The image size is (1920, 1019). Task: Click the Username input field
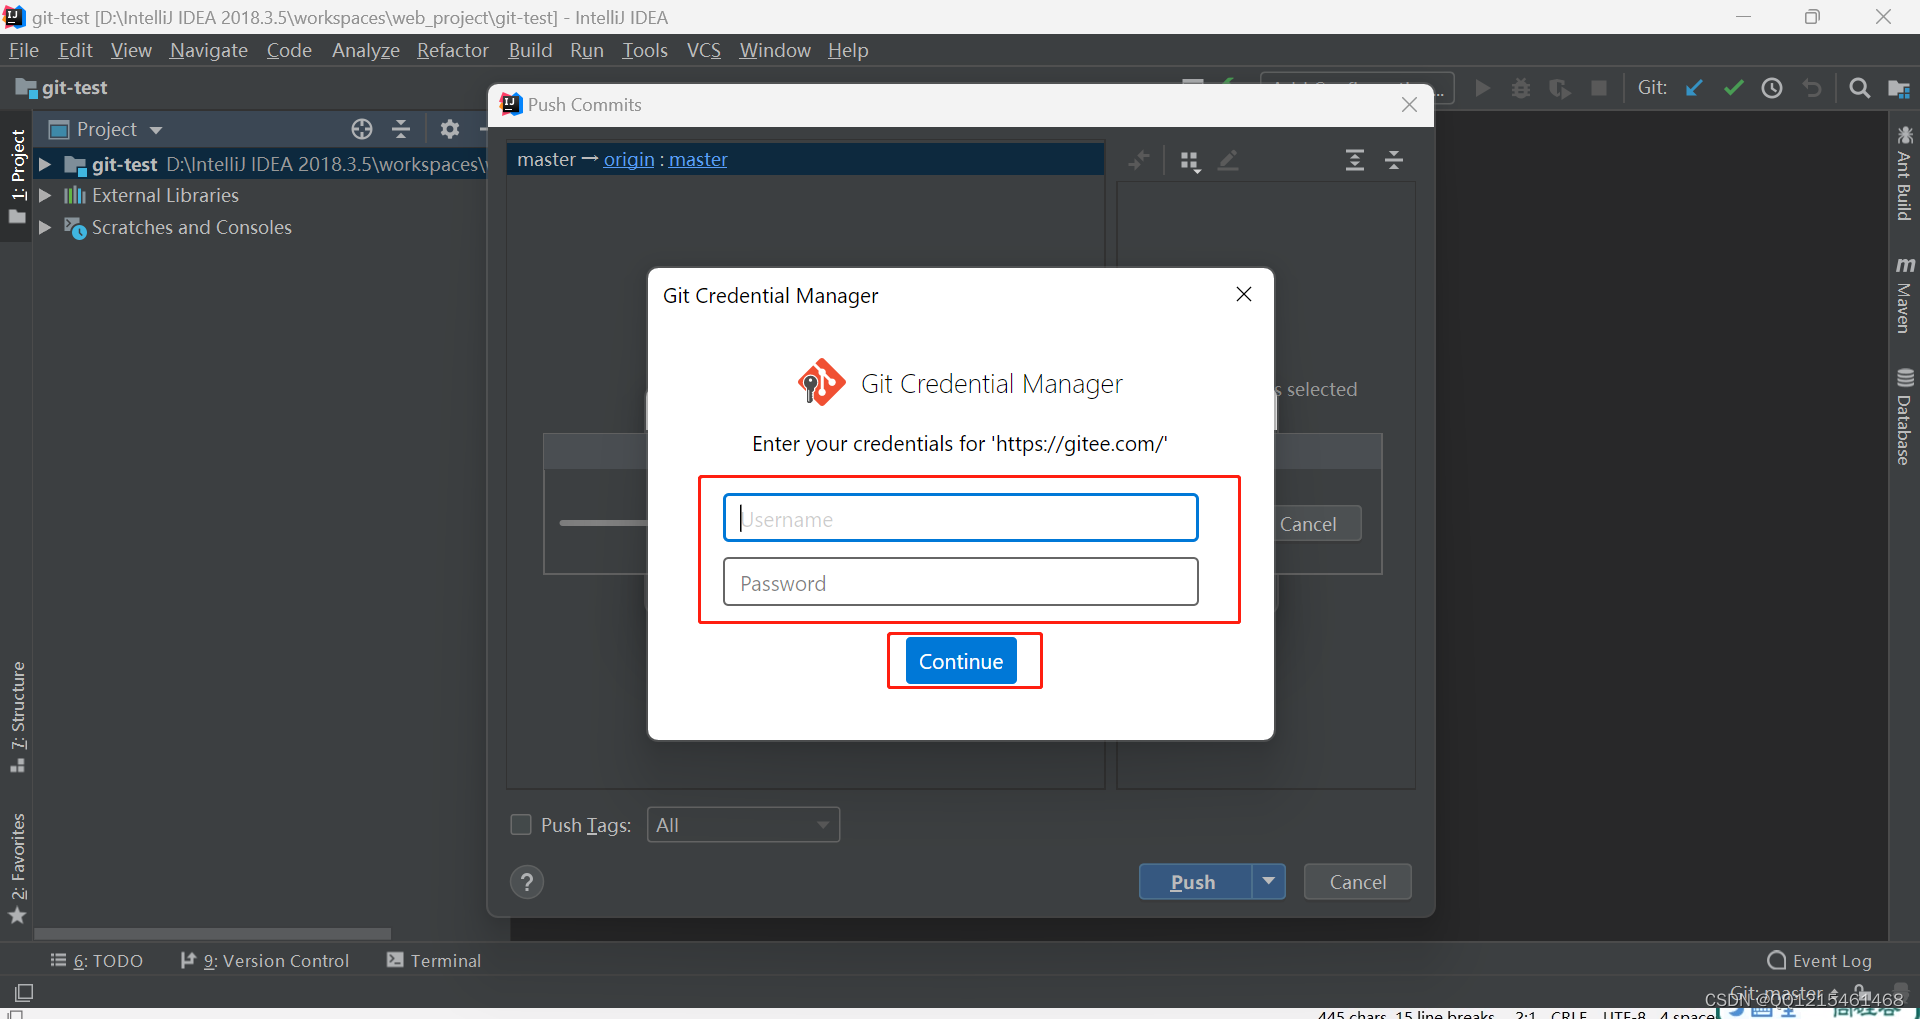point(961,518)
